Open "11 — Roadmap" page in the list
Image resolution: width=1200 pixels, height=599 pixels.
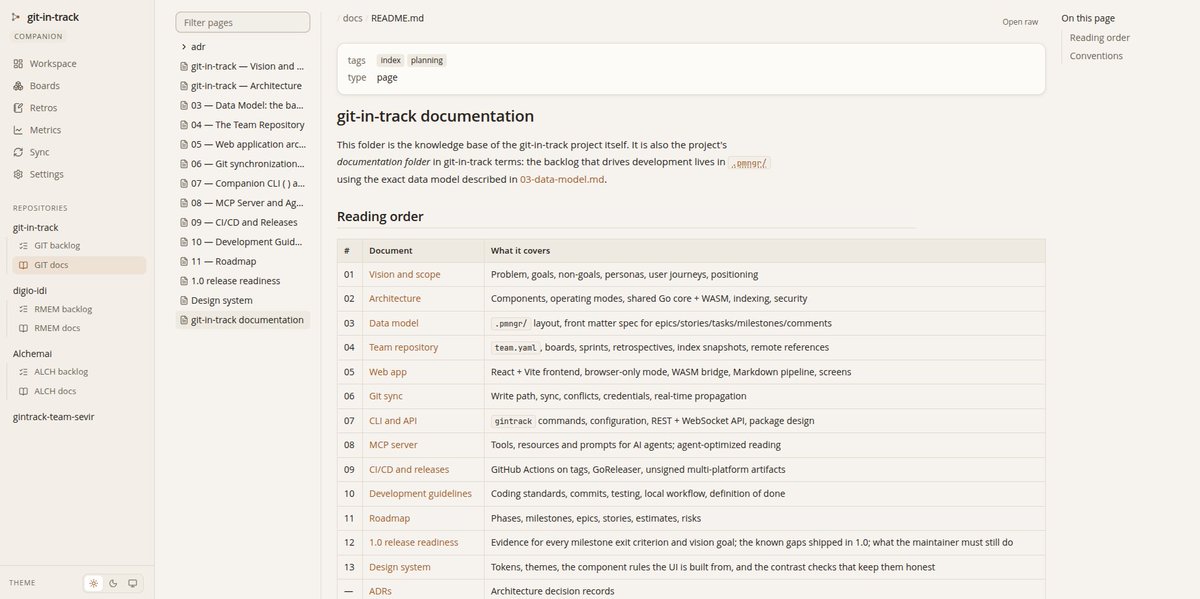click(243, 261)
